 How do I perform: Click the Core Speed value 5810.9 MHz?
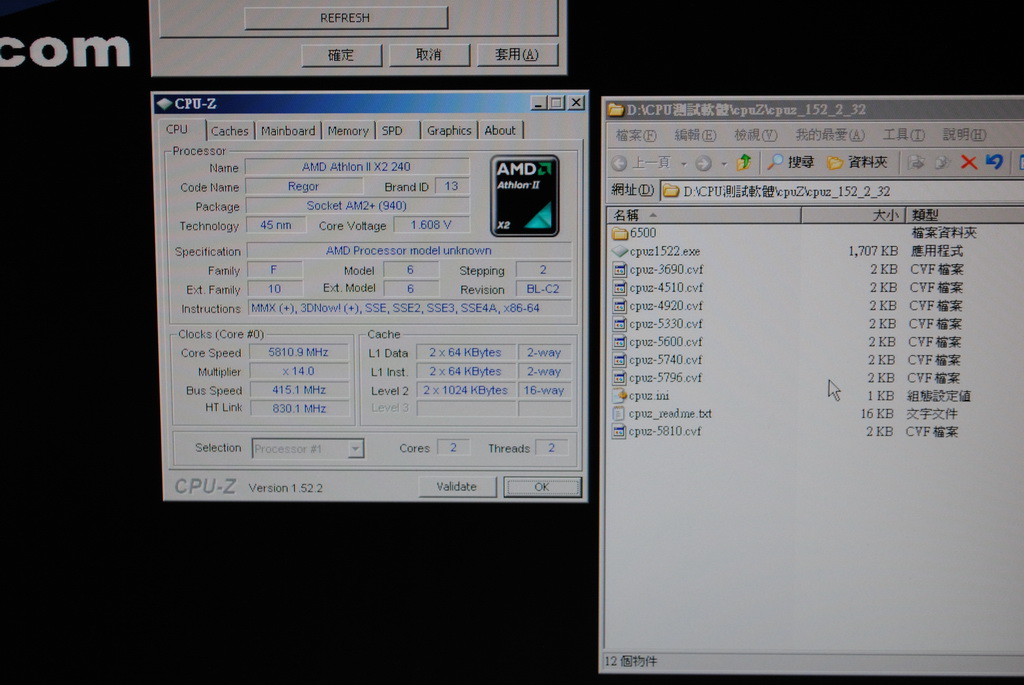[298, 353]
